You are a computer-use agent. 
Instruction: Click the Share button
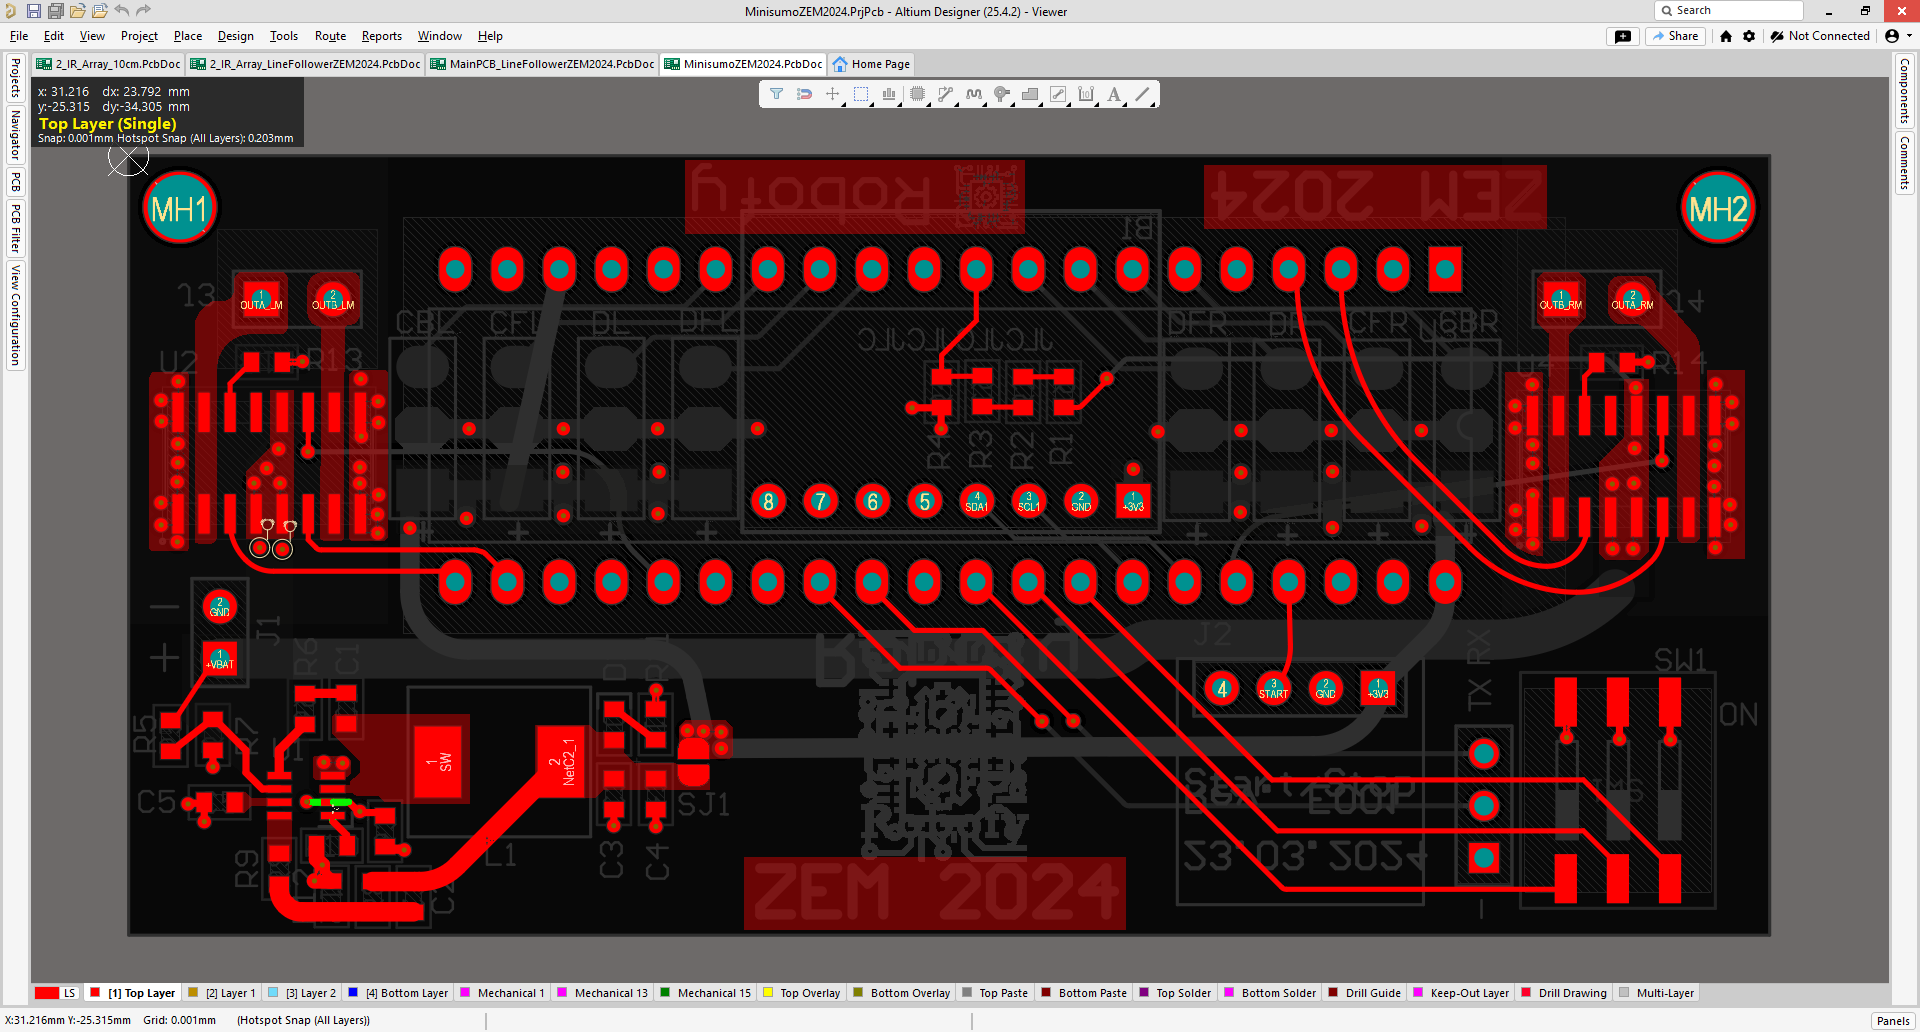[x=1676, y=36]
